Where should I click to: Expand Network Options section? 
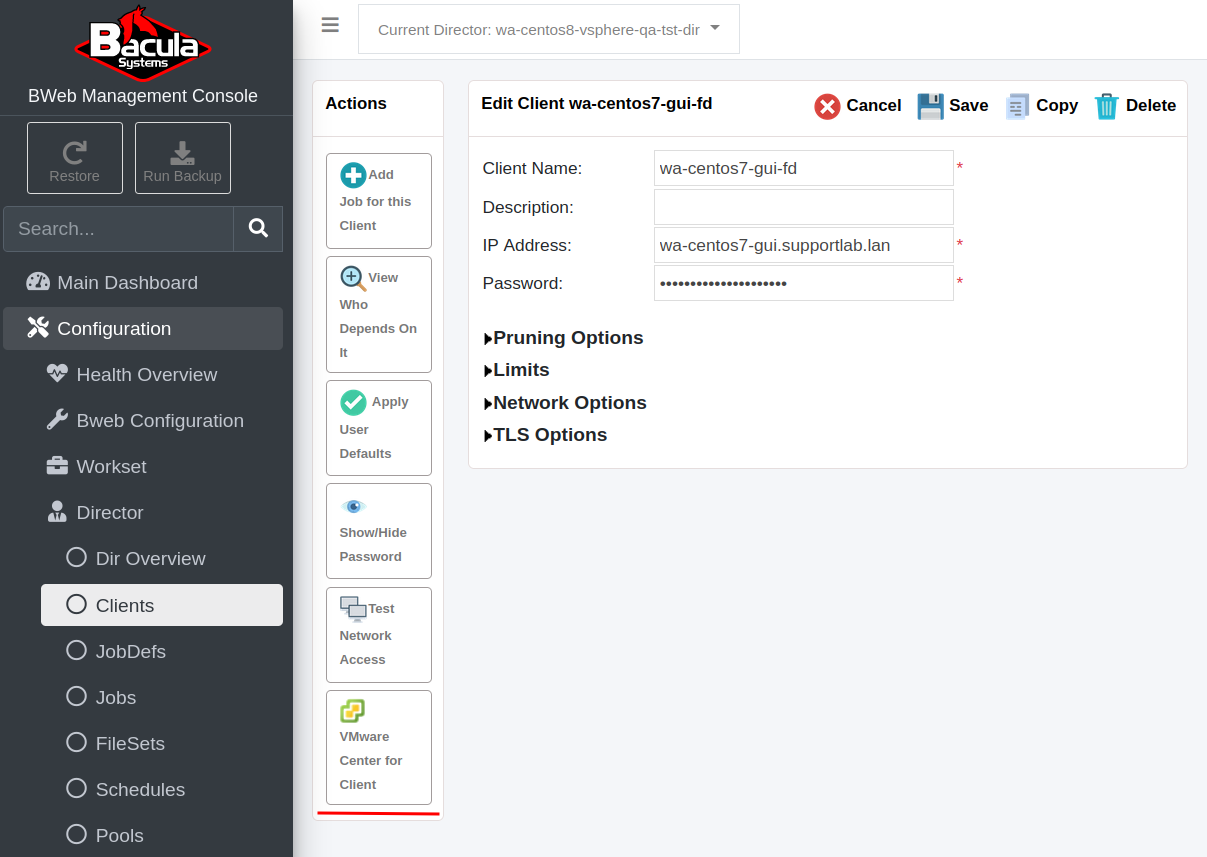point(565,403)
